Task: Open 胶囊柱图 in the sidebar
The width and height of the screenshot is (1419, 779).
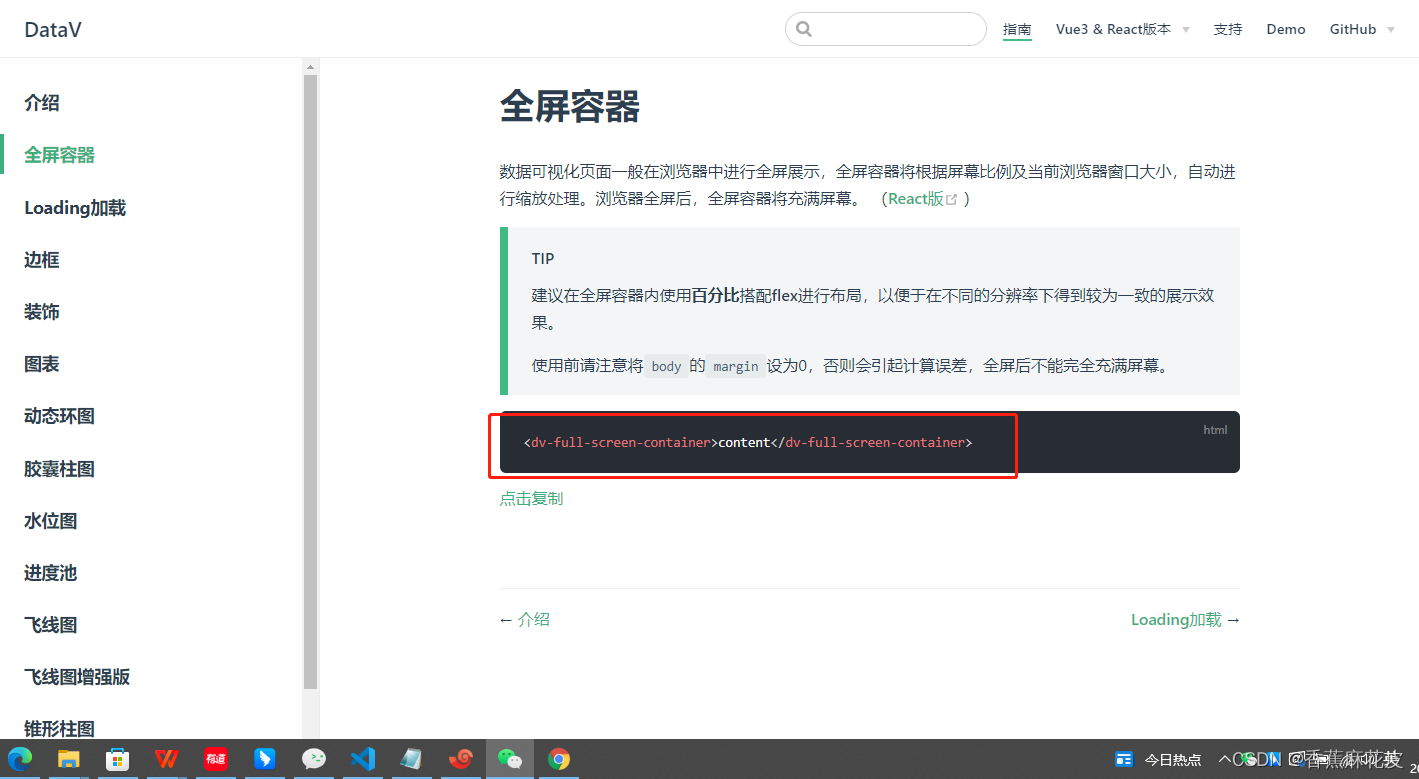Action: [60, 469]
